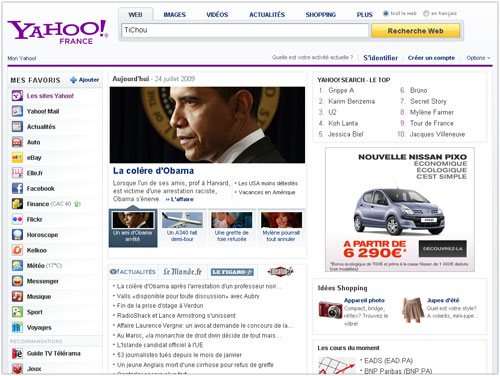The height and width of the screenshot is (376, 500).
Task: Select the Web search tab
Action: [x=135, y=15]
